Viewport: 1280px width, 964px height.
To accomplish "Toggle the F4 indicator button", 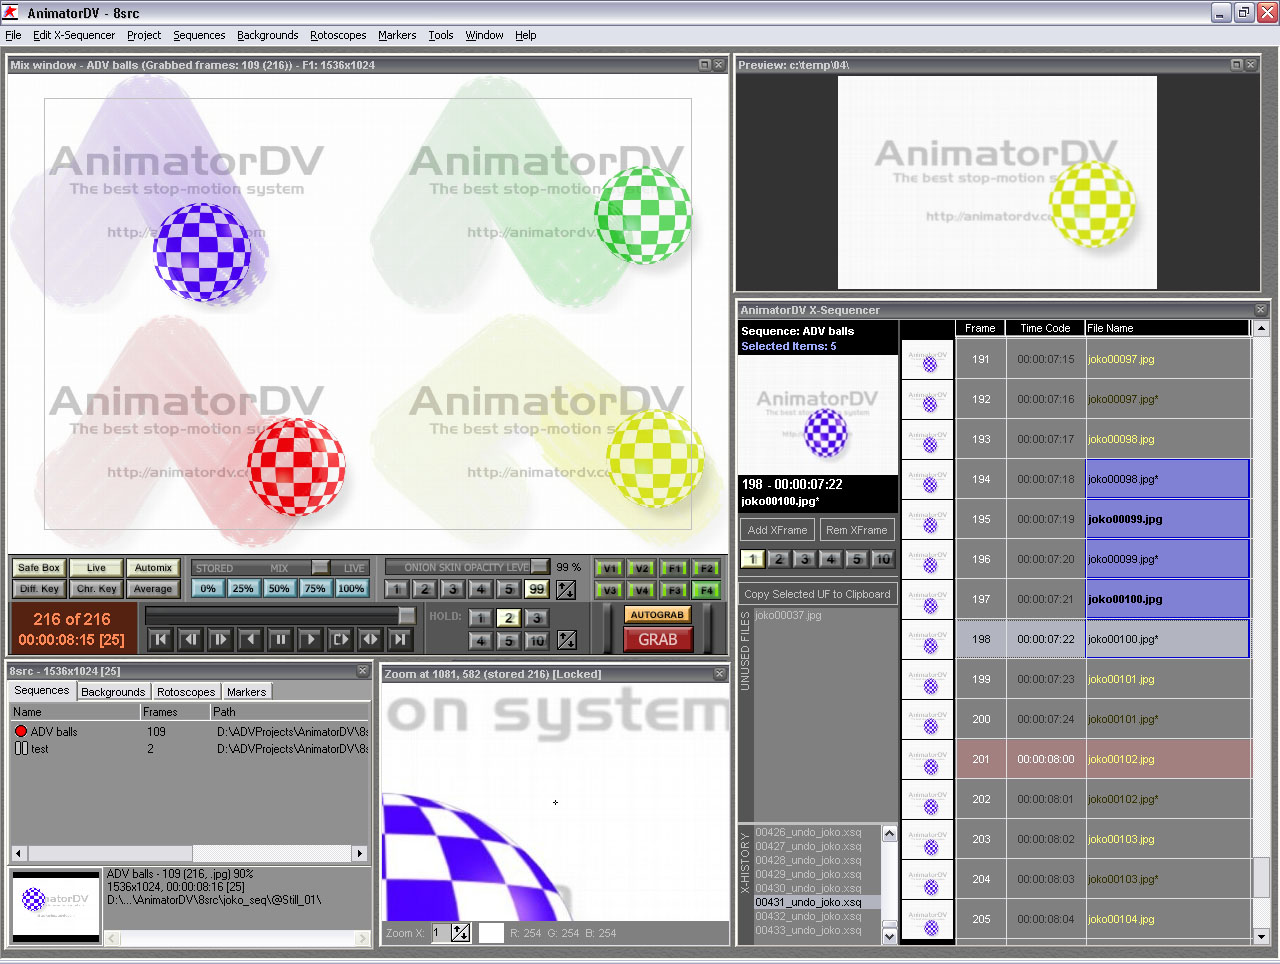I will (x=705, y=590).
